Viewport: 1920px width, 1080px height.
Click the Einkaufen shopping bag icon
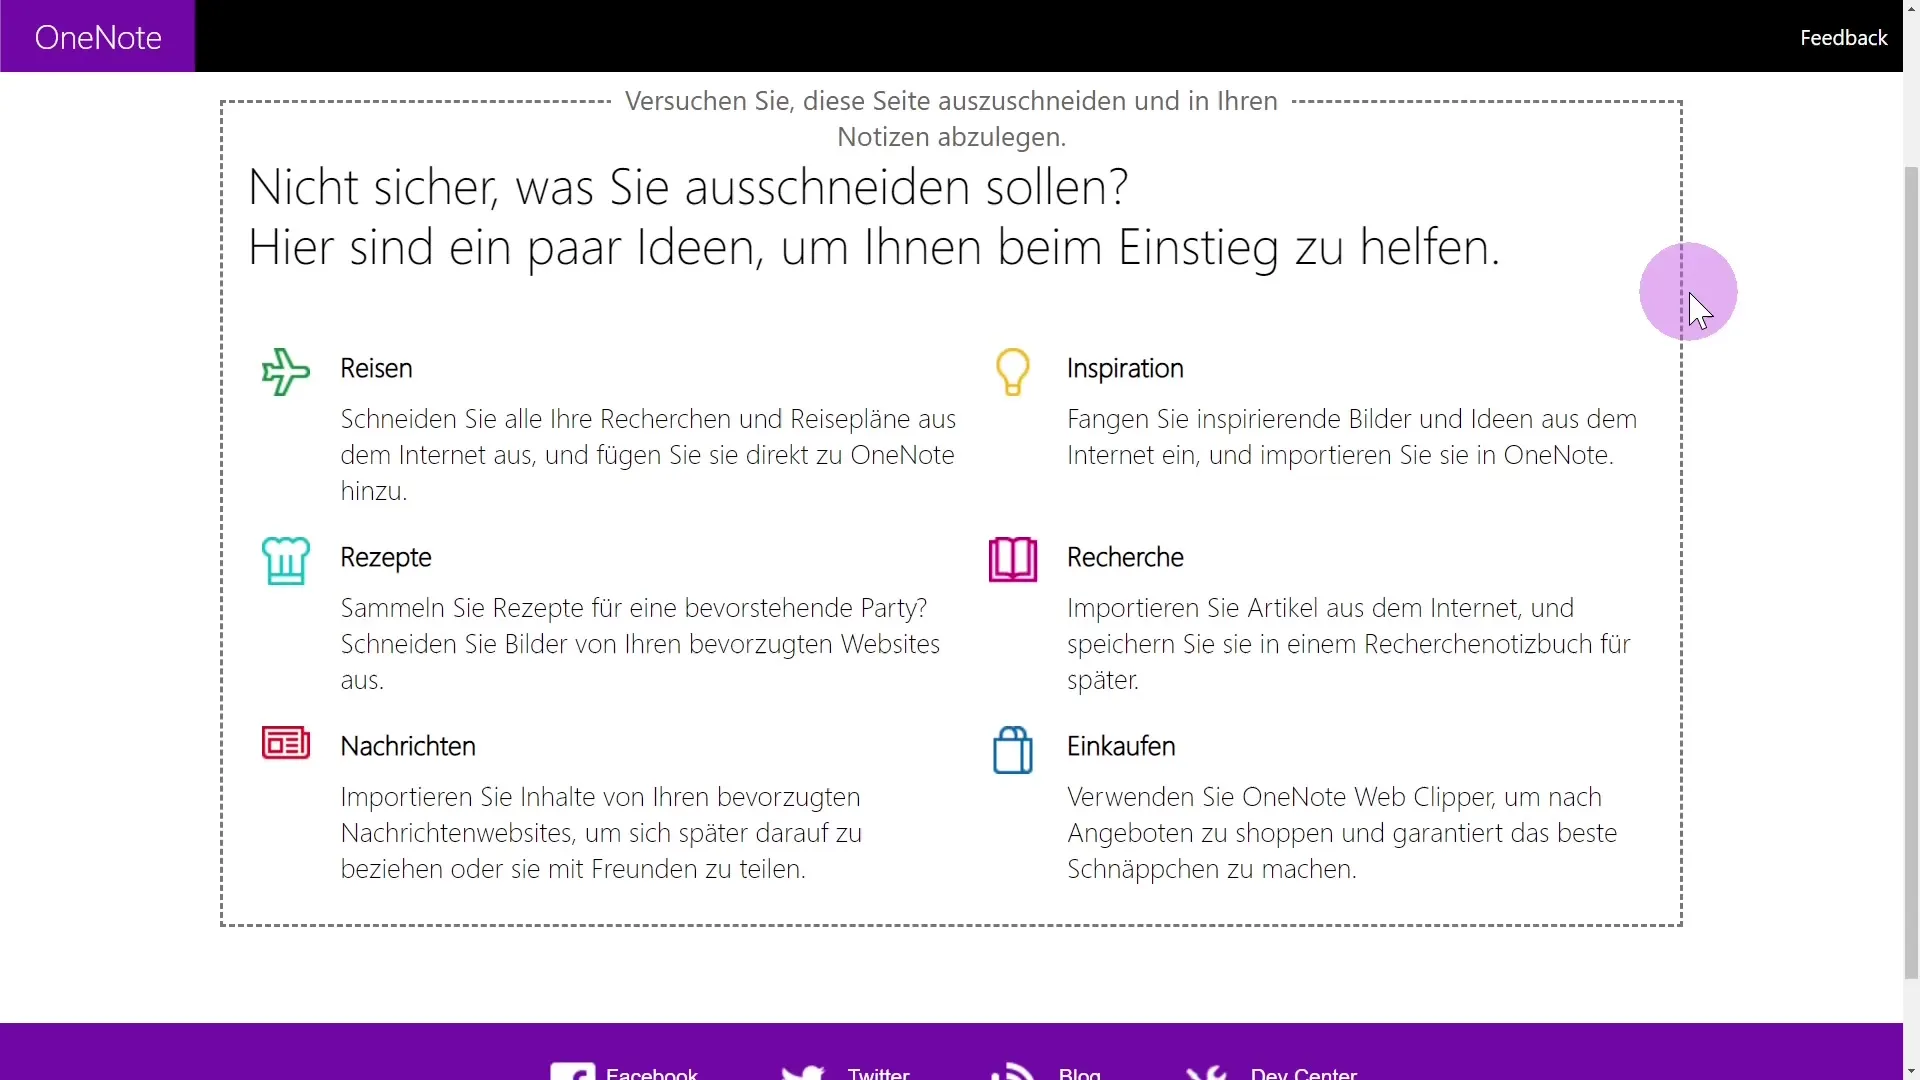tap(1013, 749)
